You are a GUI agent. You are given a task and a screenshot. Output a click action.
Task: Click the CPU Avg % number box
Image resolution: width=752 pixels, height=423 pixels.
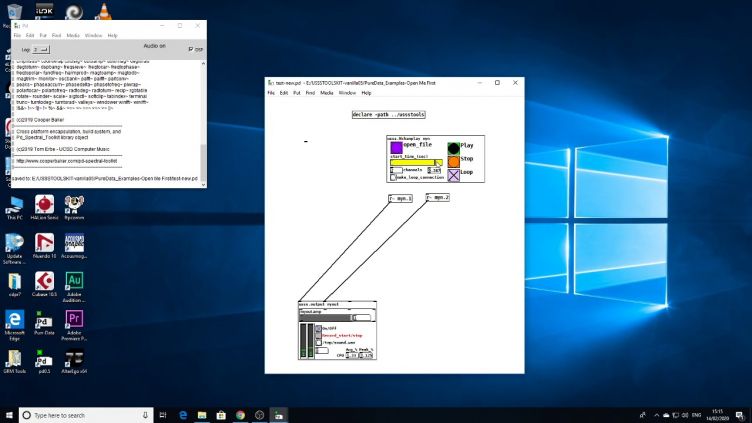(352, 355)
